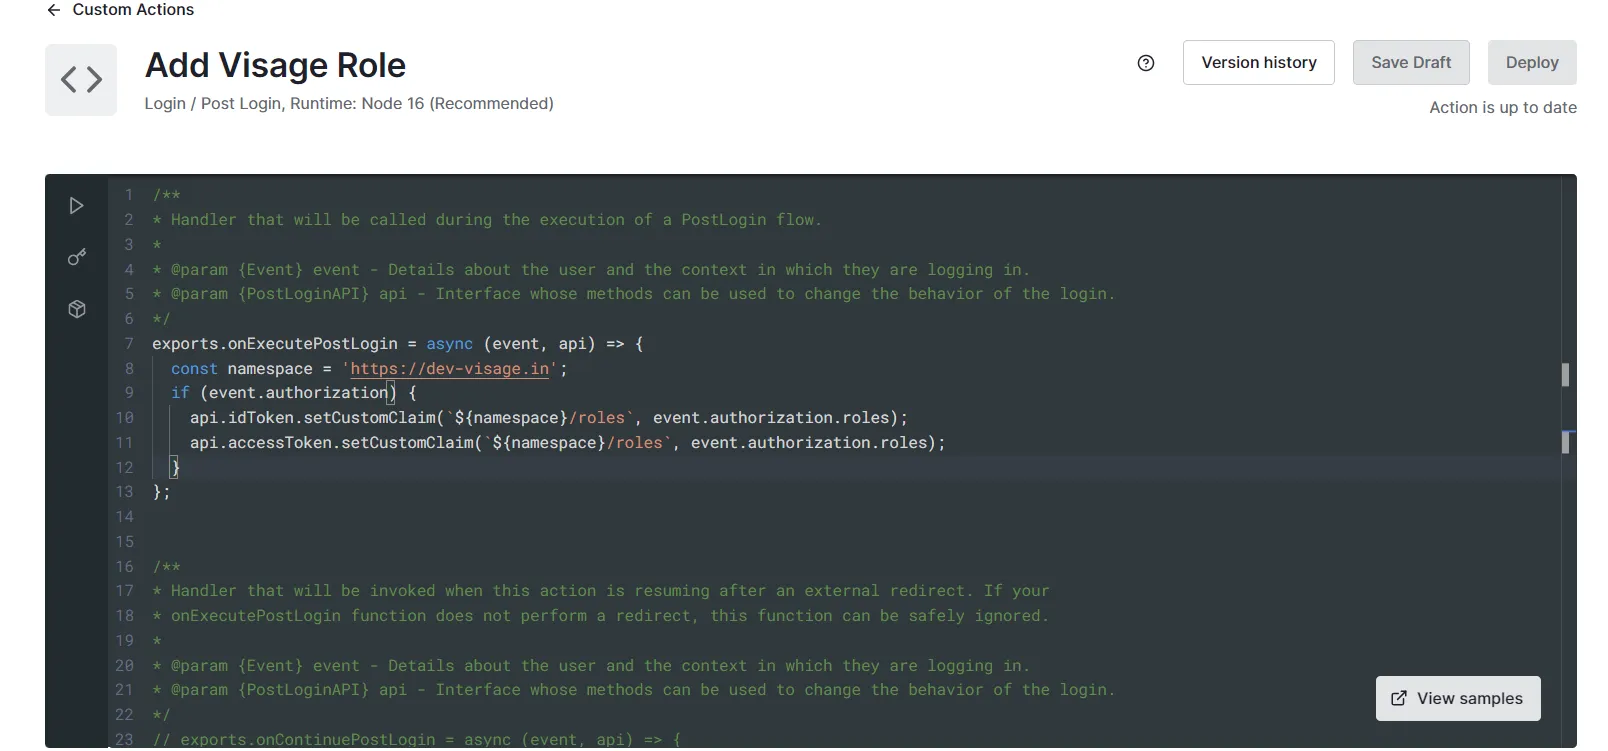Click the code brackets action icon

pyautogui.click(x=81, y=80)
